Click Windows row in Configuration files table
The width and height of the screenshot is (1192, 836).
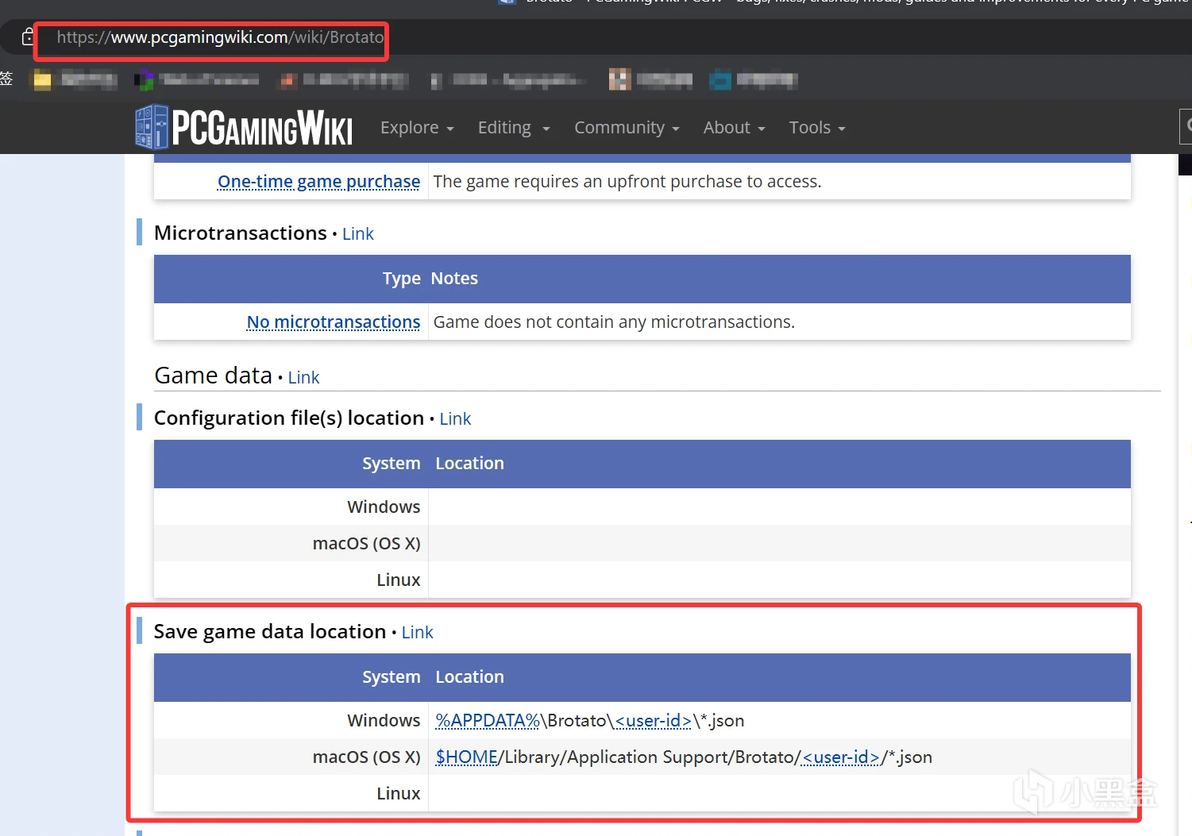tap(642, 507)
